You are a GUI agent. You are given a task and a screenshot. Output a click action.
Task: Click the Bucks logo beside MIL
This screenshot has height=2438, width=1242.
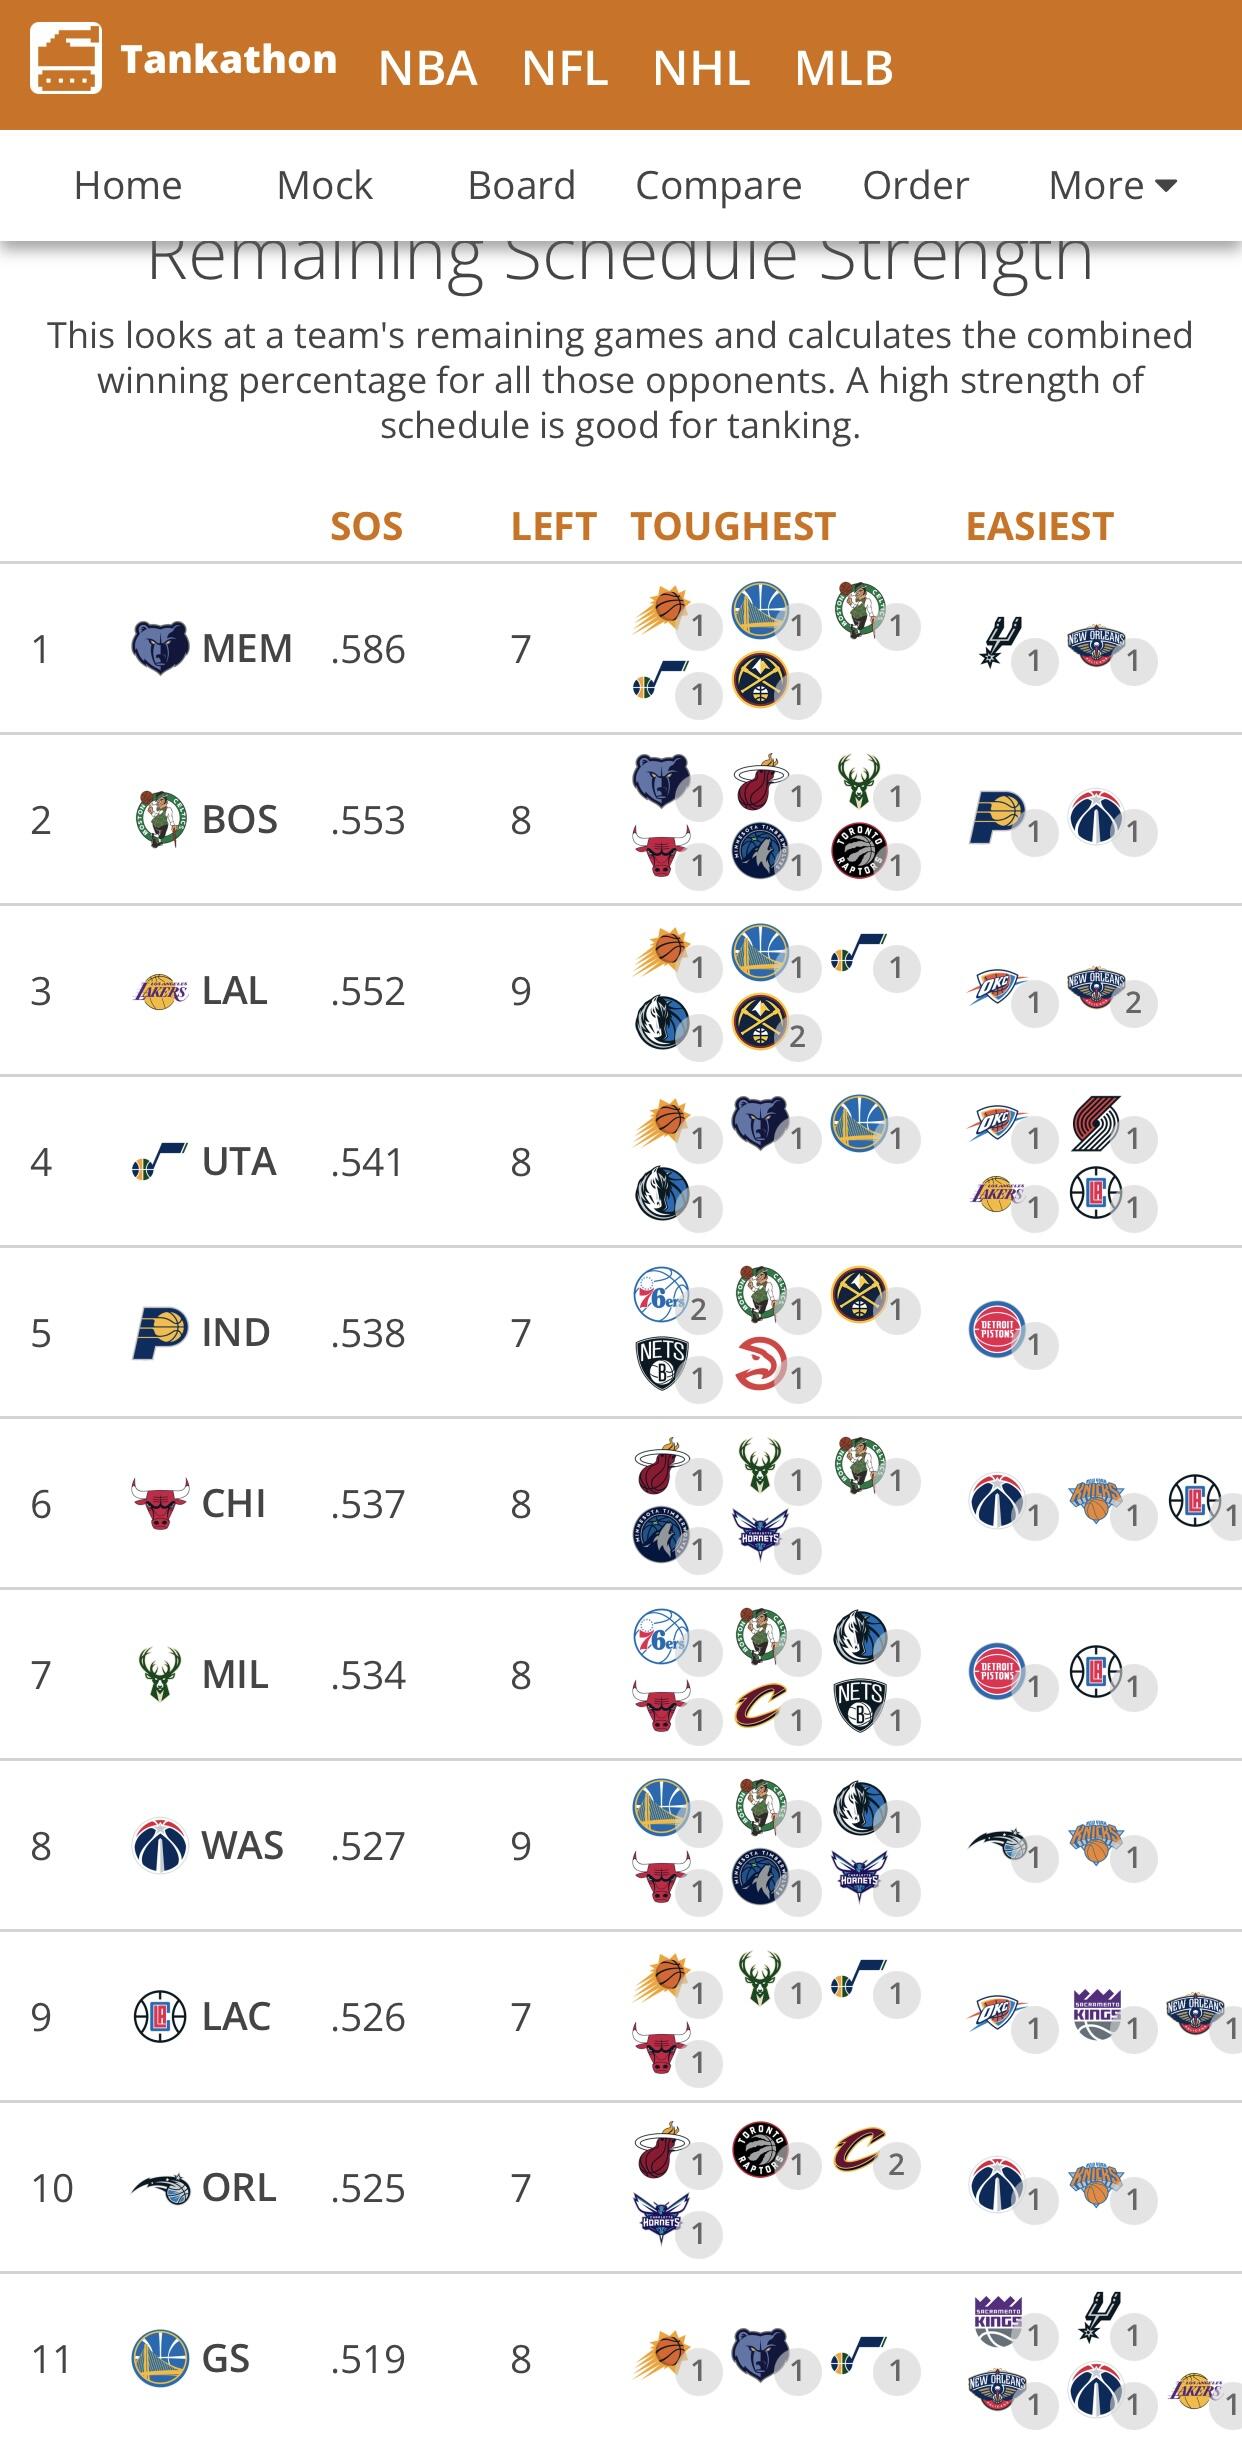[x=160, y=1674]
